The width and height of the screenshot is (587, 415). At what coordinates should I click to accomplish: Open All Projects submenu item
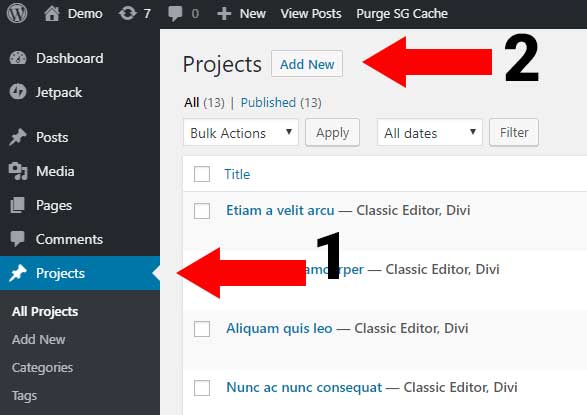(45, 312)
